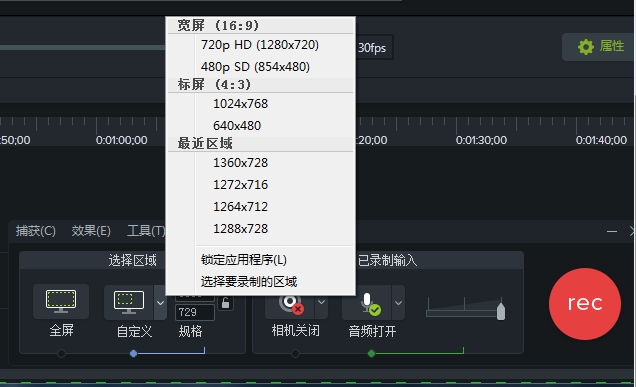This screenshot has width=636, height=387.
Task: Open the 捕获(C) menu
Action: coord(36,231)
